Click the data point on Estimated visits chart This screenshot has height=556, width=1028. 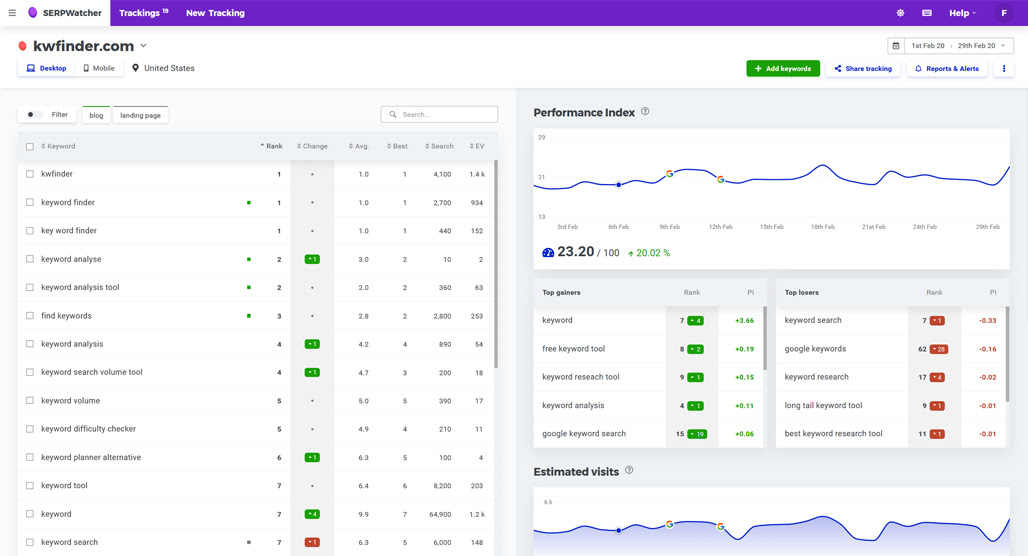click(618, 530)
